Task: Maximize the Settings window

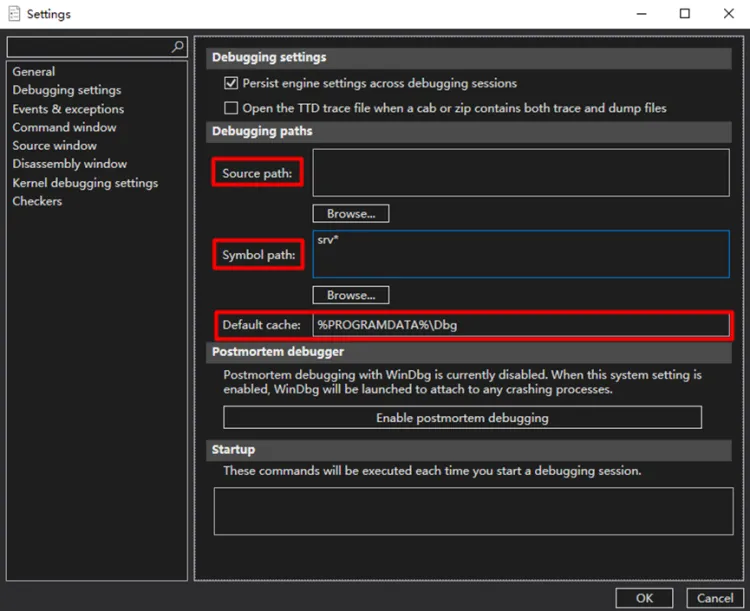Action: pos(685,14)
